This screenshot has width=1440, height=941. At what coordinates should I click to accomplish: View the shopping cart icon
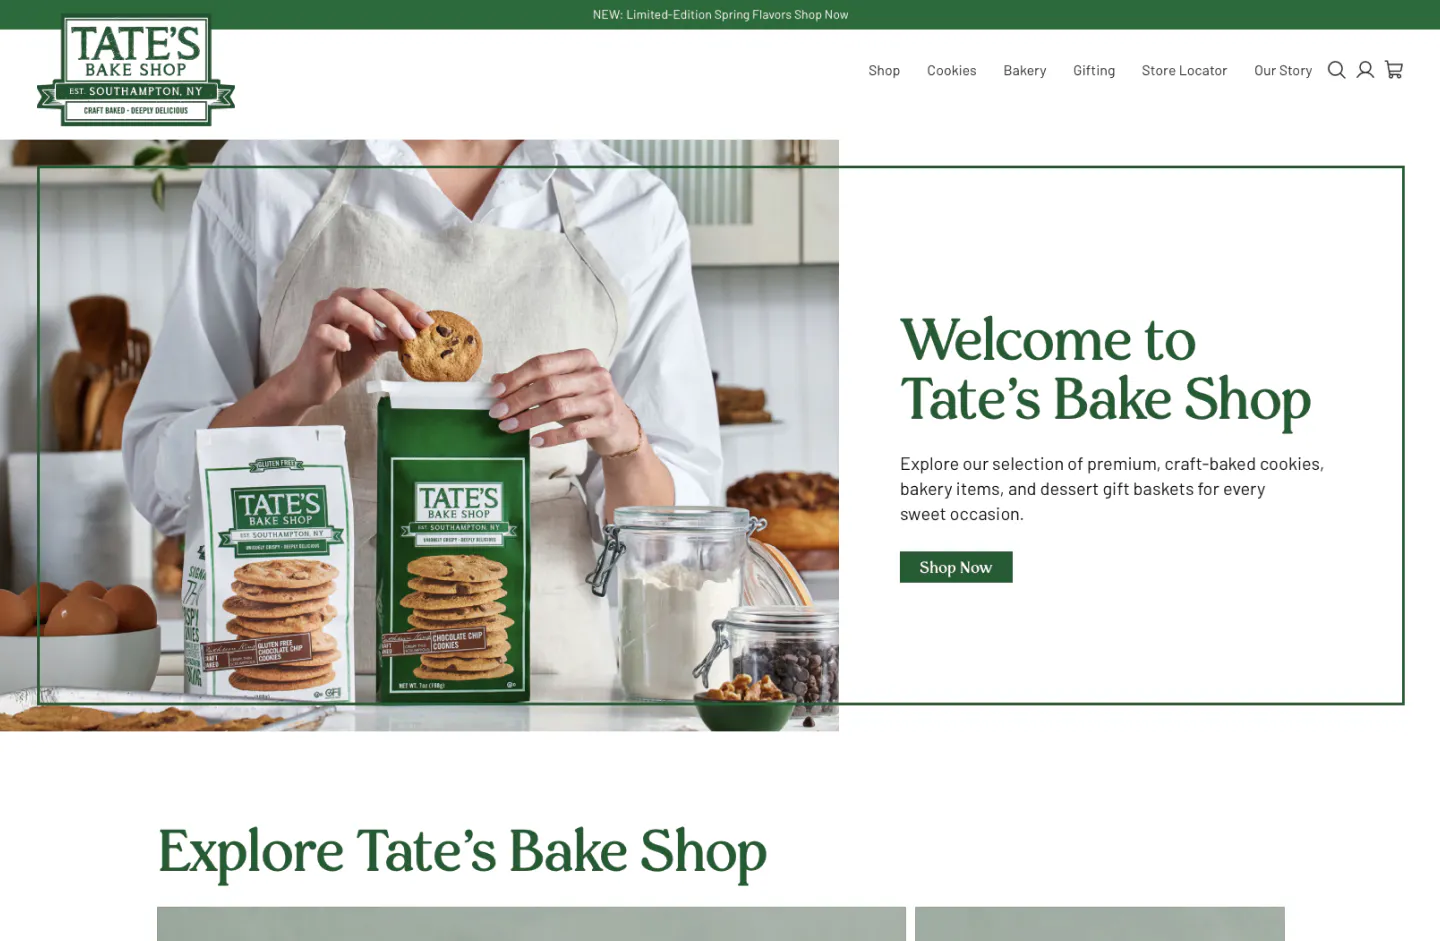(1394, 70)
